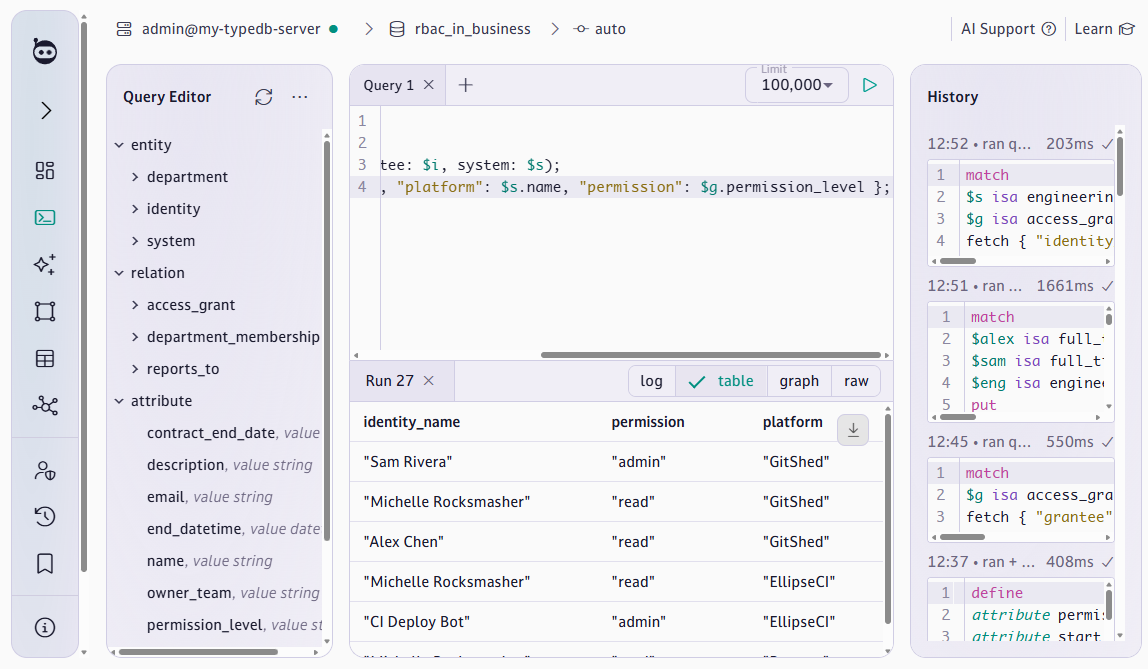The width and height of the screenshot is (1148, 669).
Task: Close the Query 1 tab
Action: point(429,85)
